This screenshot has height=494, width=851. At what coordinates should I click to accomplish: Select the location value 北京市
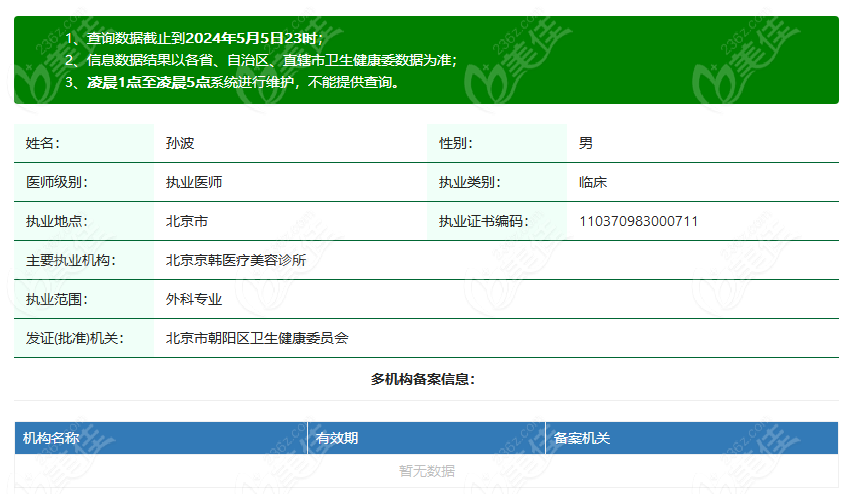[x=187, y=221]
